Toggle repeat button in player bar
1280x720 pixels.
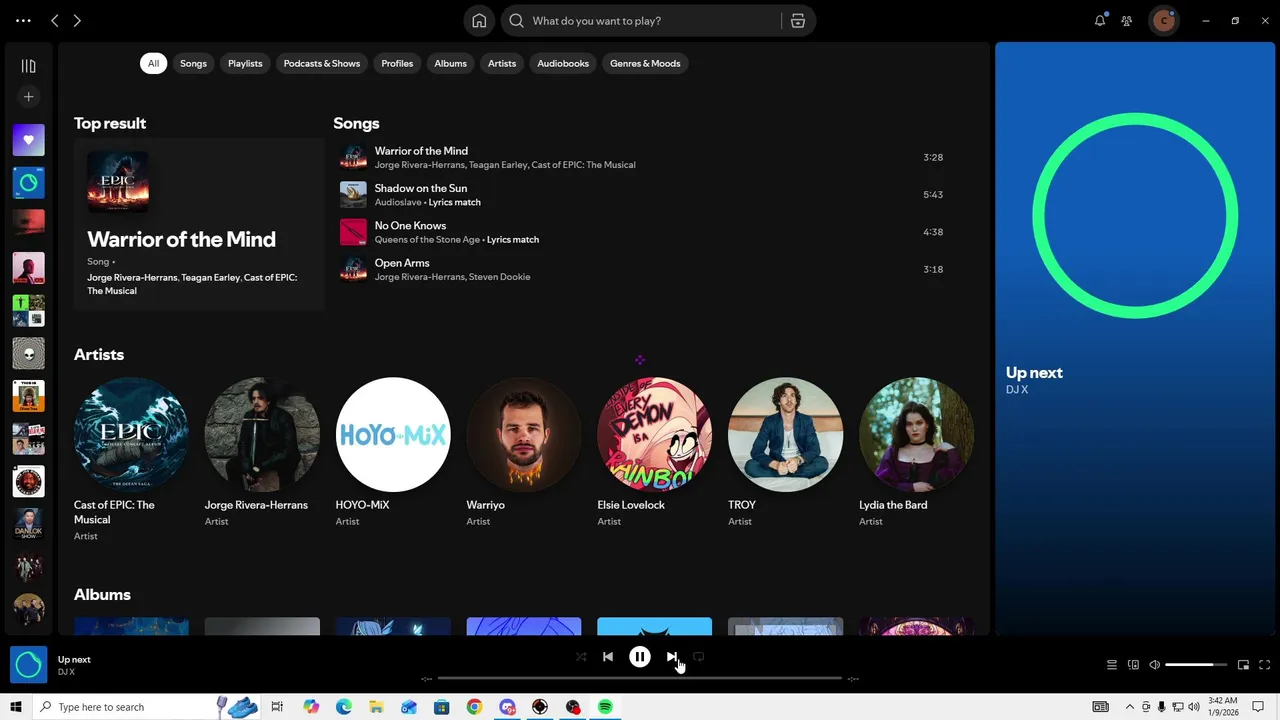coord(699,657)
